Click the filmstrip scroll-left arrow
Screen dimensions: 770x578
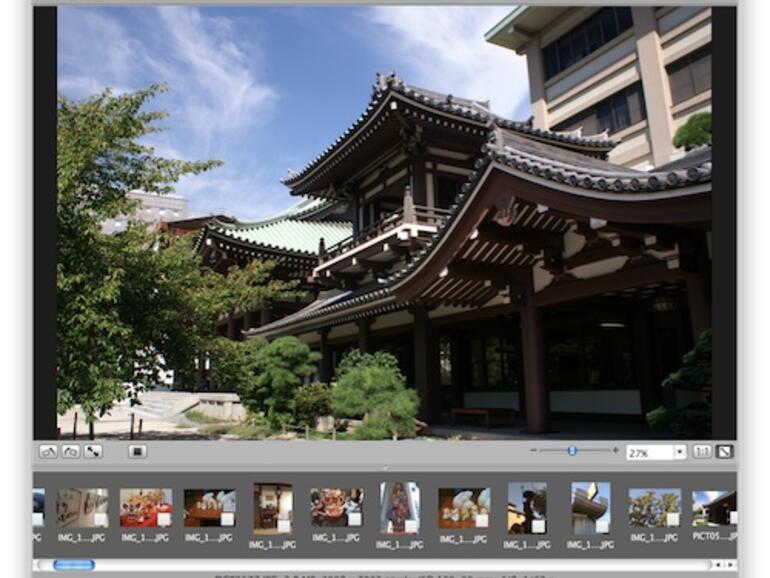(x=718, y=565)
